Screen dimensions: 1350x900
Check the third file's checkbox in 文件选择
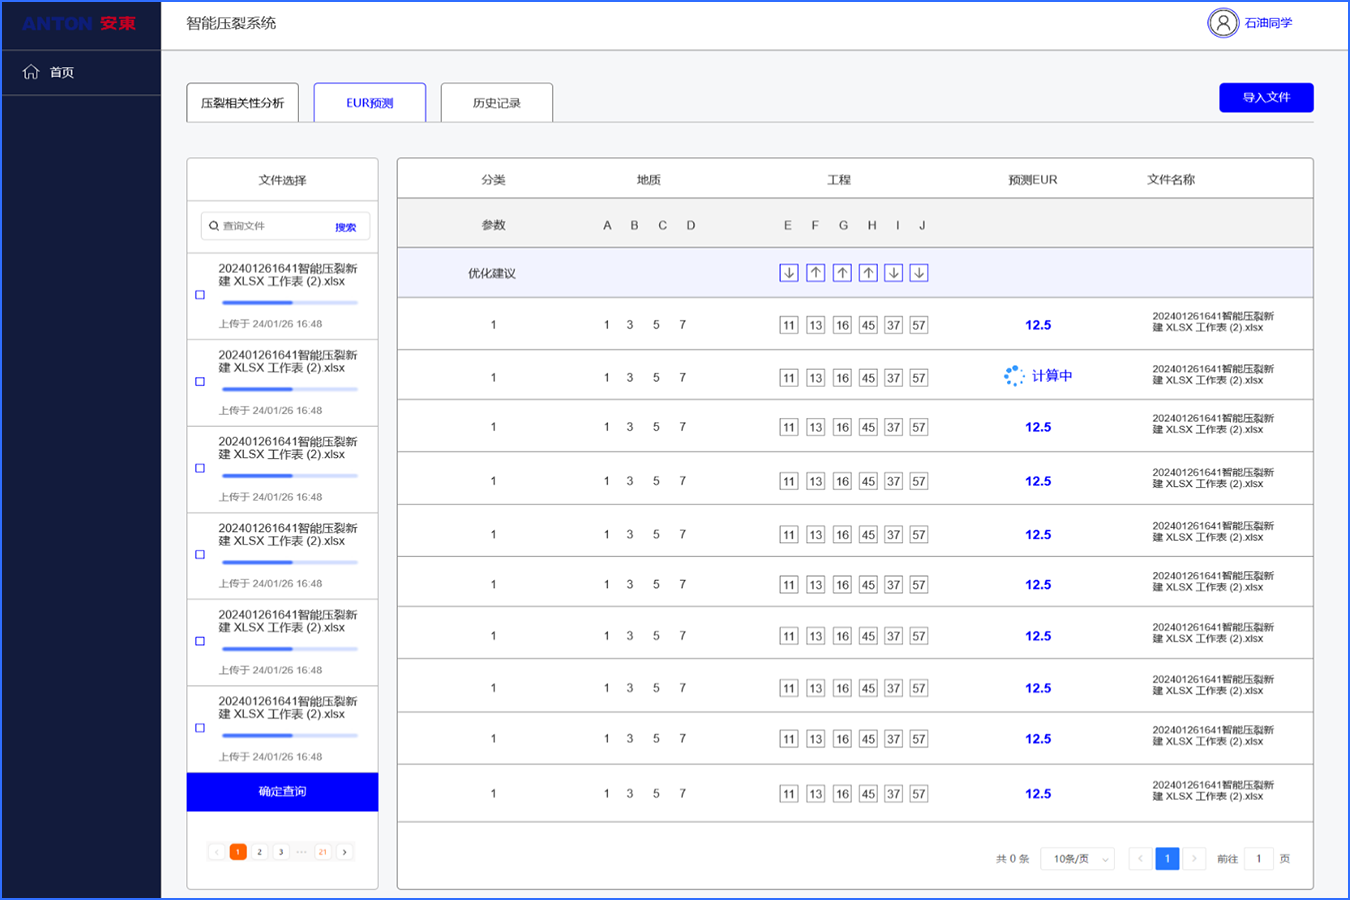click(x=200, y=468)
